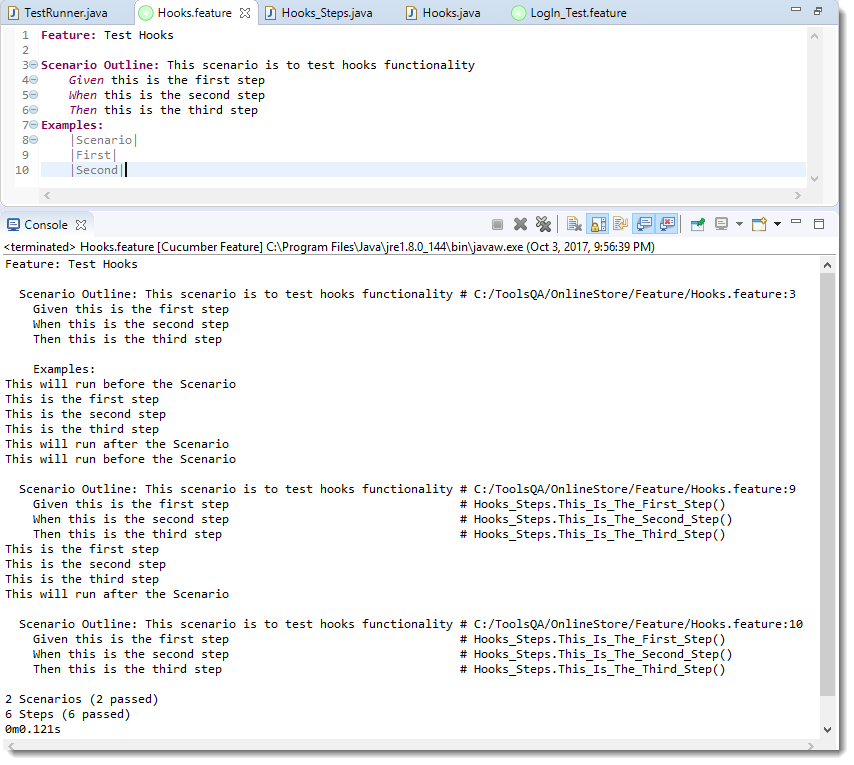Click the Console vertical scrollbar
The width and height of the screenshot is (854, 765).
click(x=827, y=480)
